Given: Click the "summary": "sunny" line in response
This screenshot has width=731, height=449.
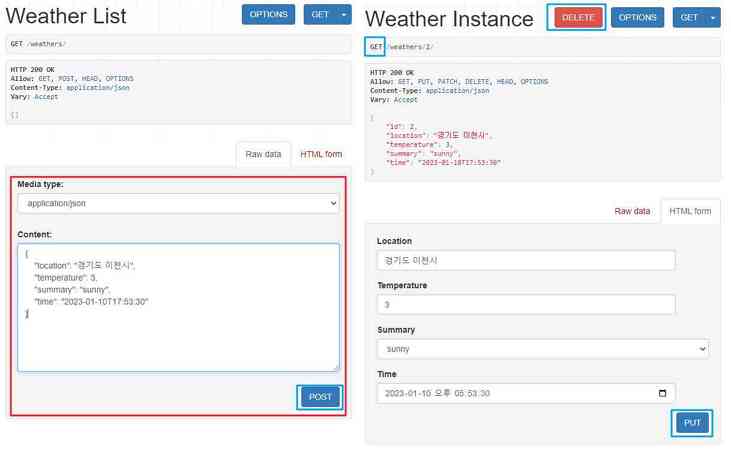Looking at the screenshot, I should [423, 153].
